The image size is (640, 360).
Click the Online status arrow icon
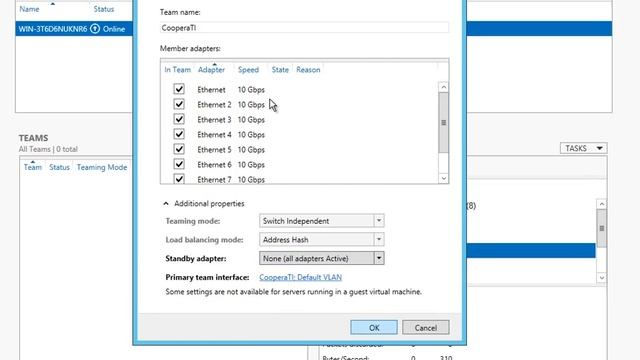coord(95,29)
